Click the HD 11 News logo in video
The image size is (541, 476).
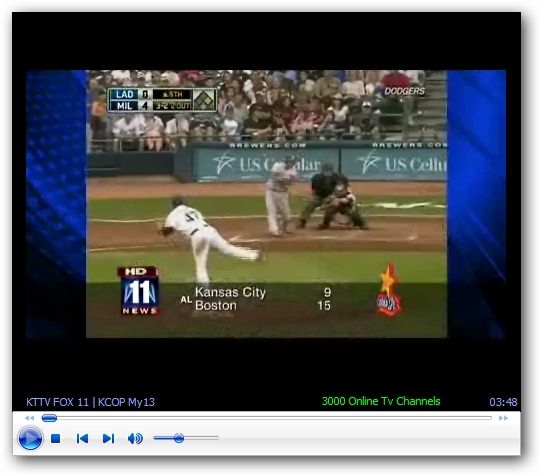click(x=140, y=290)
